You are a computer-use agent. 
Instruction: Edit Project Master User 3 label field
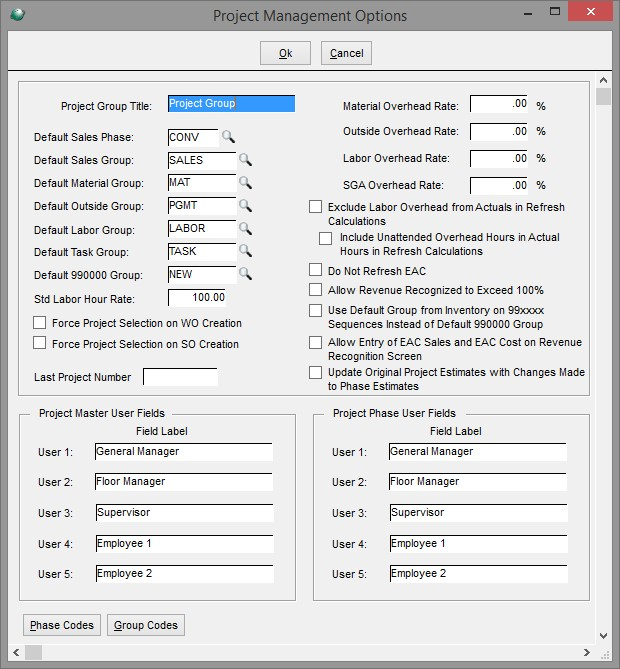click(x=184, y=513)
